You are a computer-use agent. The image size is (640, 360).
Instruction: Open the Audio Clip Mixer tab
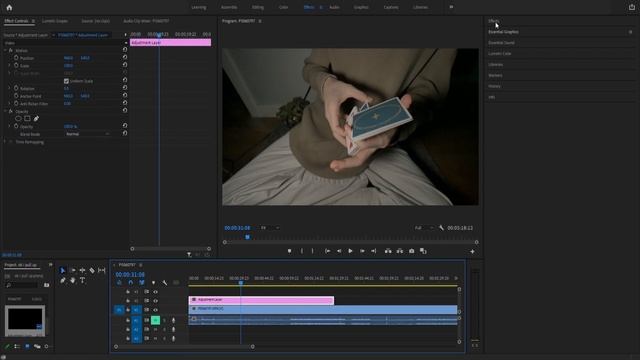(x=146, y=21)
